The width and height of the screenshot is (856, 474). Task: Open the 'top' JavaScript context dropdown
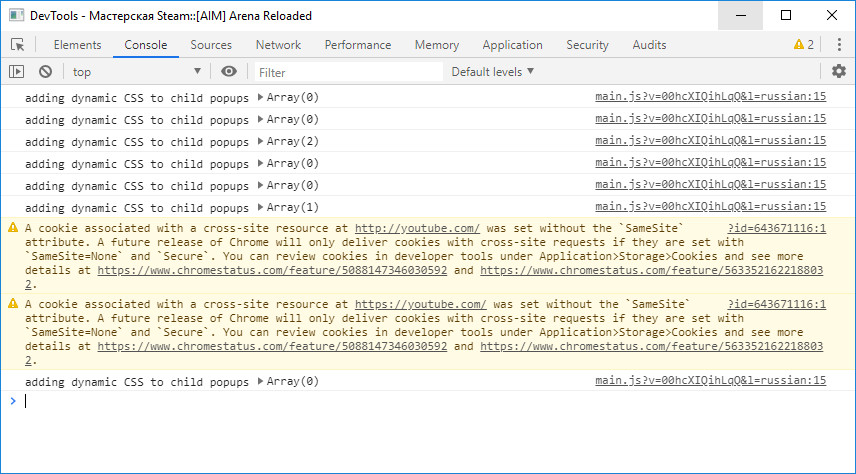(x=136, y=72)
